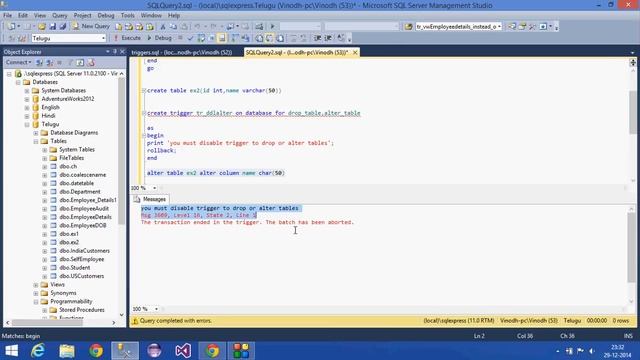The width and height of the screenshot is (640, 360).
Task: Click the New Query toolbar button
Action: pos(91,26)
